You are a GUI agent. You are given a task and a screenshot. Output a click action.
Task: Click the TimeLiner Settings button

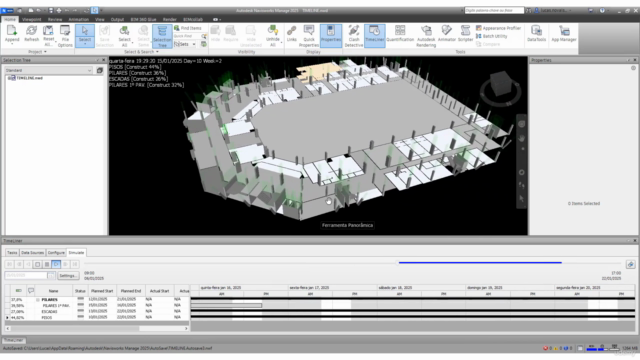68,276
